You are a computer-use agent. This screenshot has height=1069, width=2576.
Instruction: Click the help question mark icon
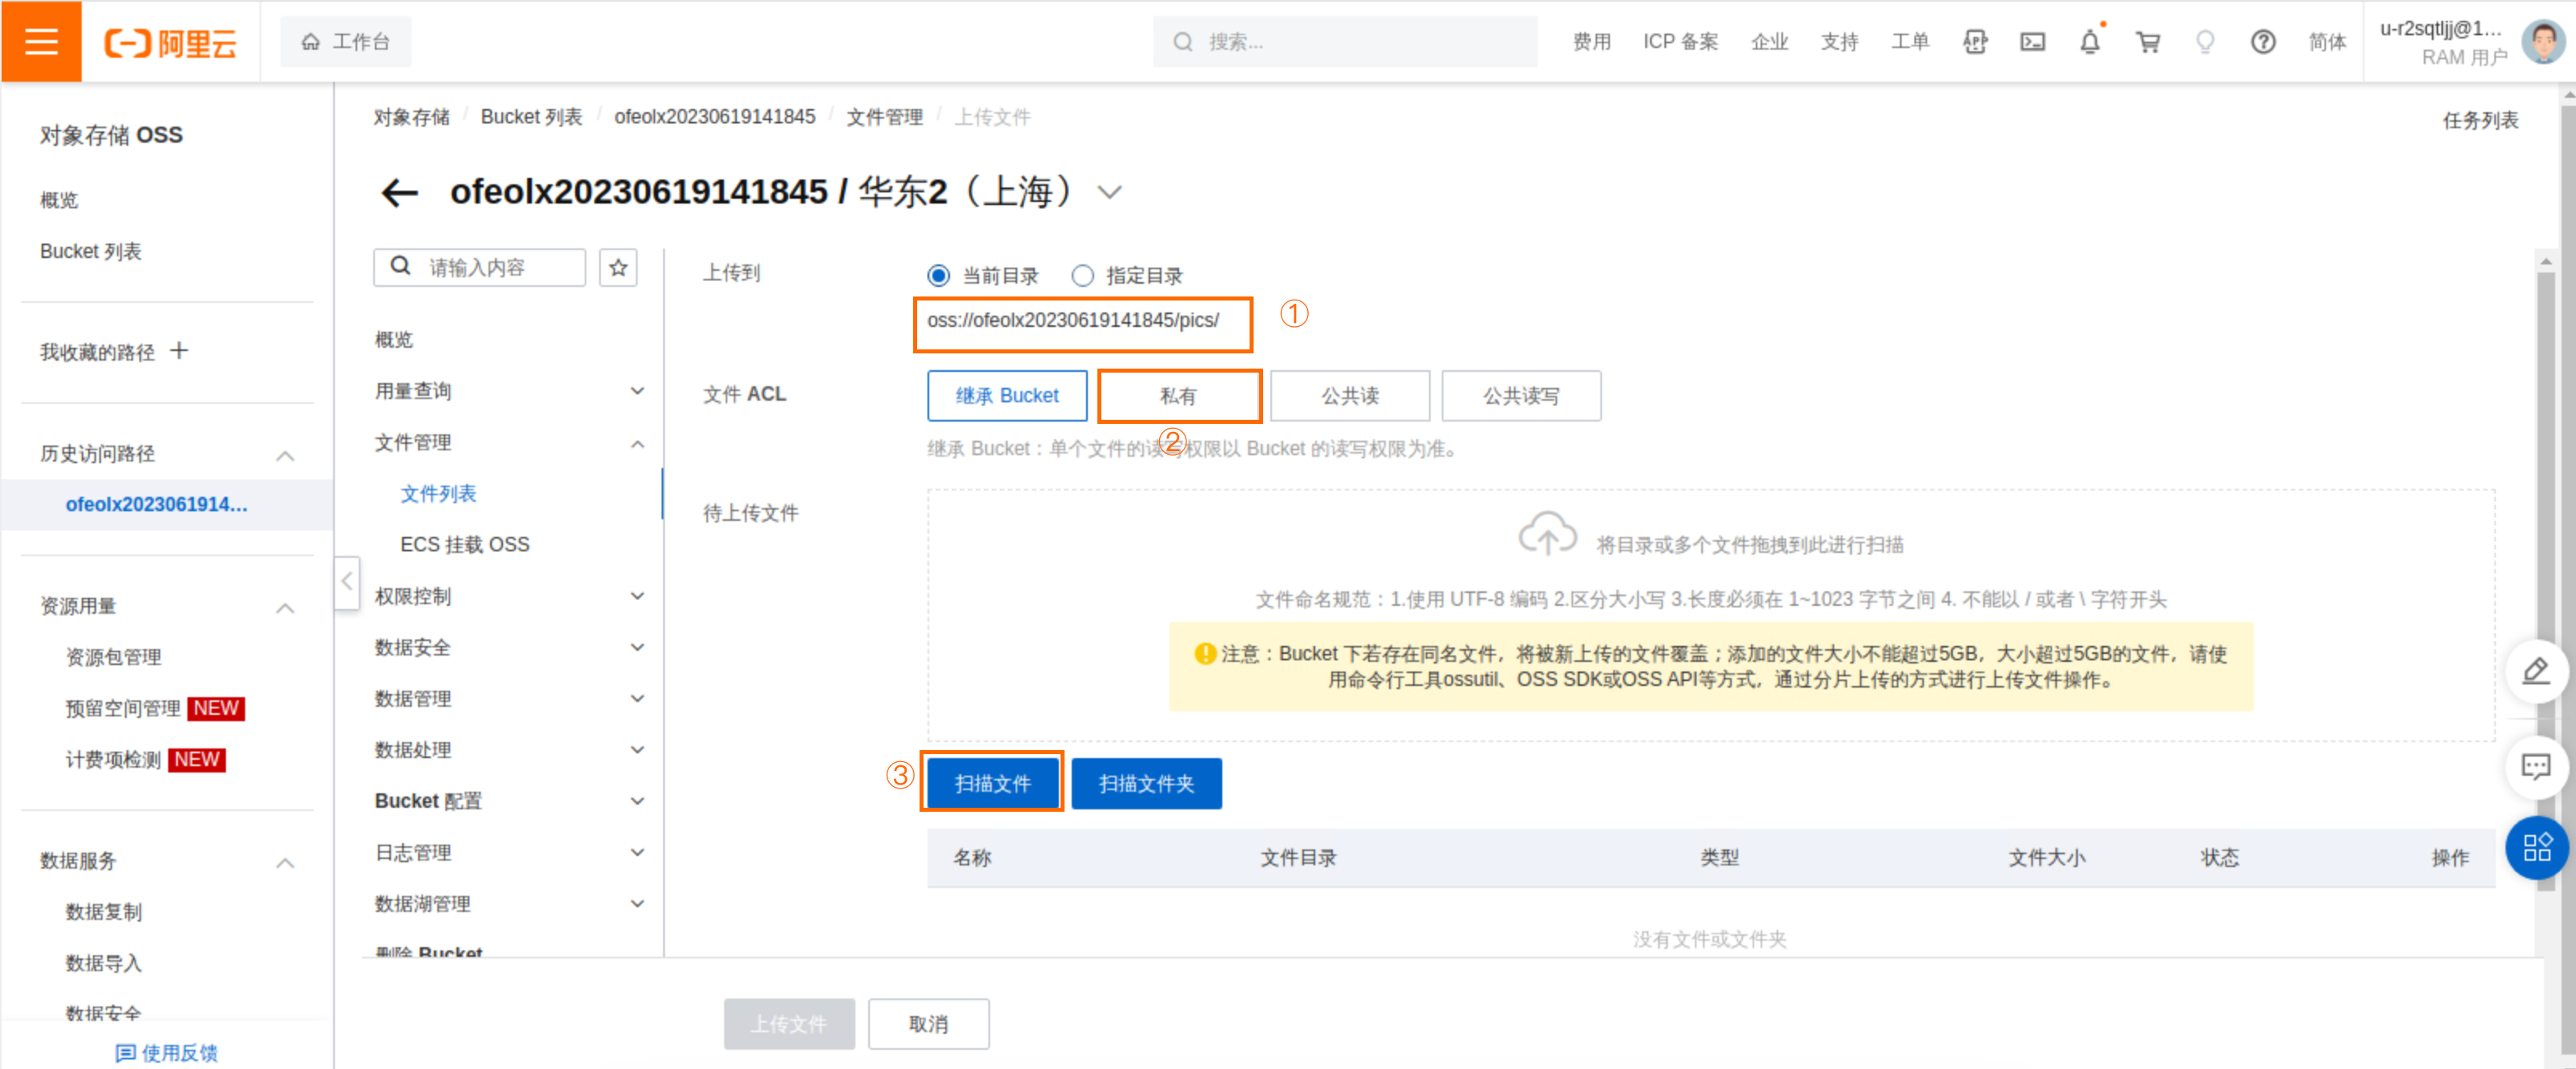coord(2262,42)
